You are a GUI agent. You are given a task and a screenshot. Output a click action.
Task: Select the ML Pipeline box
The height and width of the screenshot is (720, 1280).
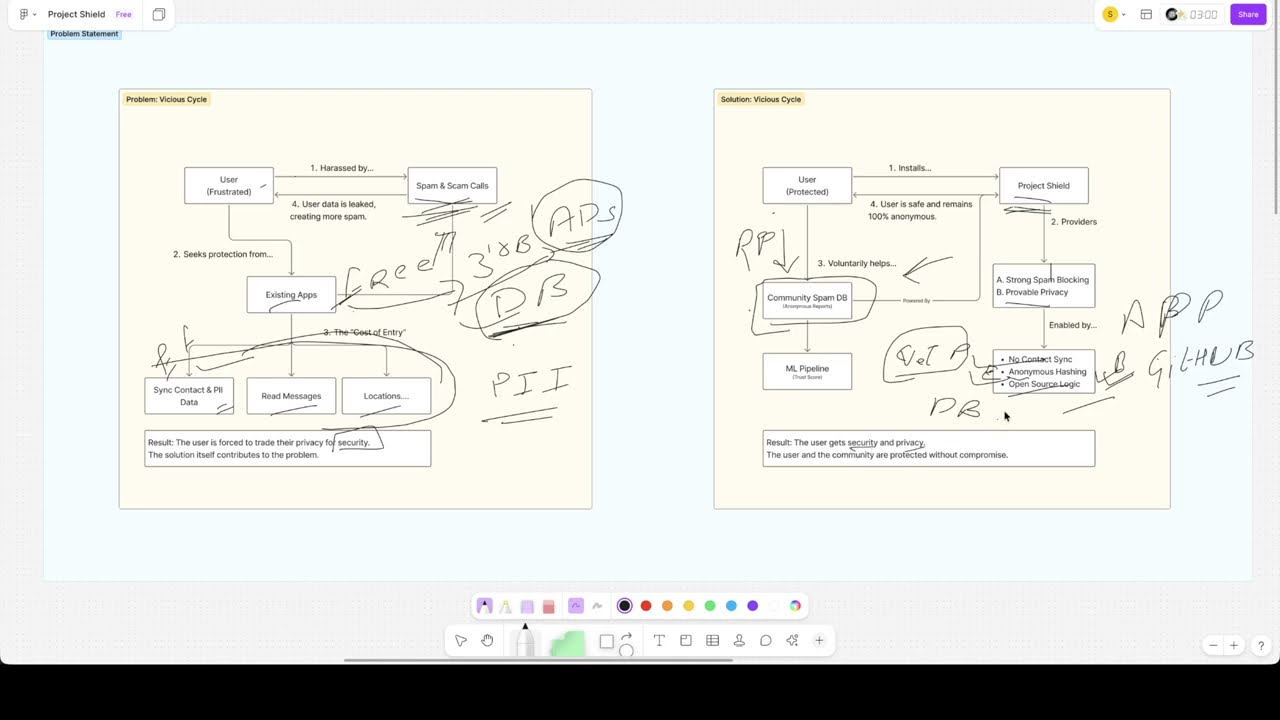pos(807,371)
